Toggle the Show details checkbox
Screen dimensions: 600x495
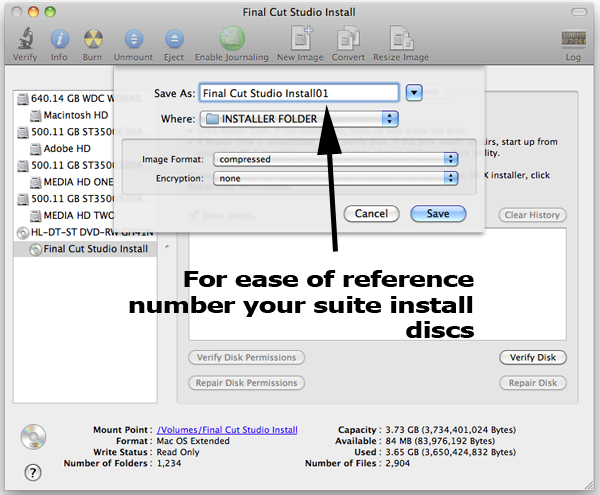click(194, 215)
